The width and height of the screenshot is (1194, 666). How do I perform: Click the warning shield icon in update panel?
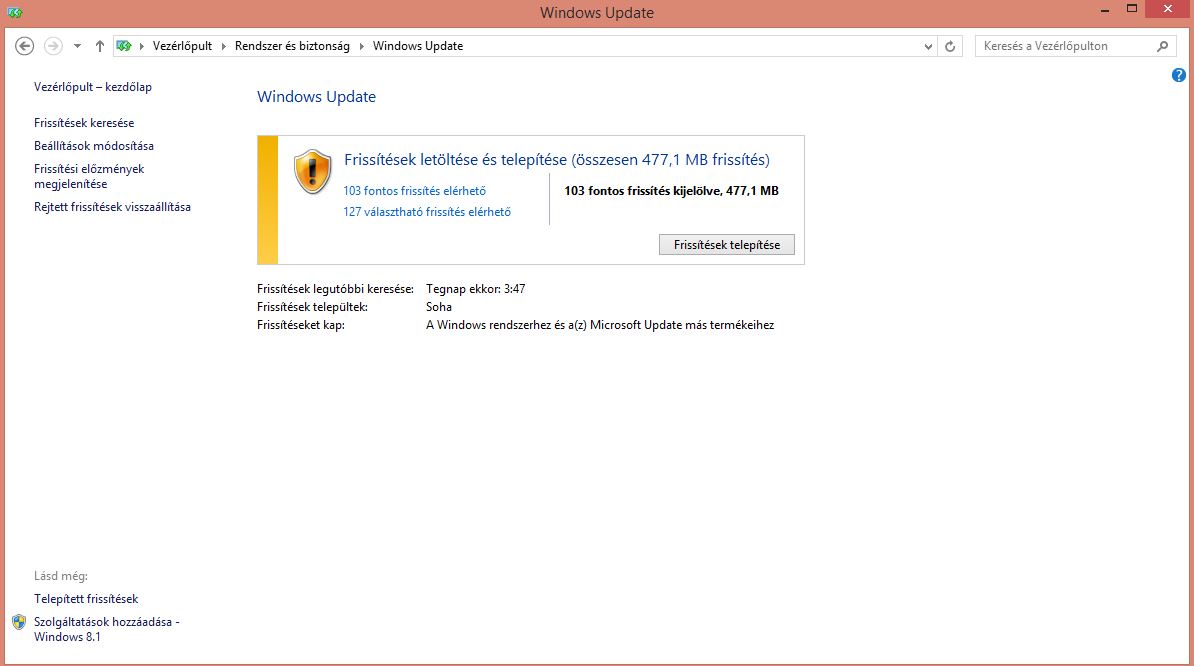point(312,171)
